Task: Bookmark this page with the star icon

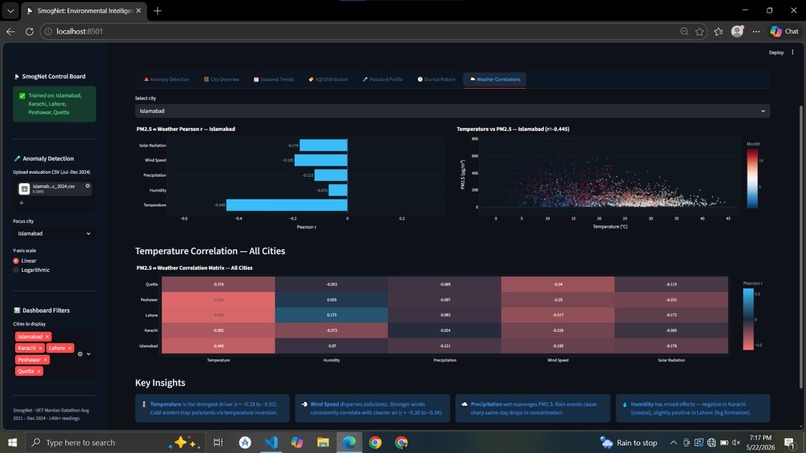Action: coord(700,31)
